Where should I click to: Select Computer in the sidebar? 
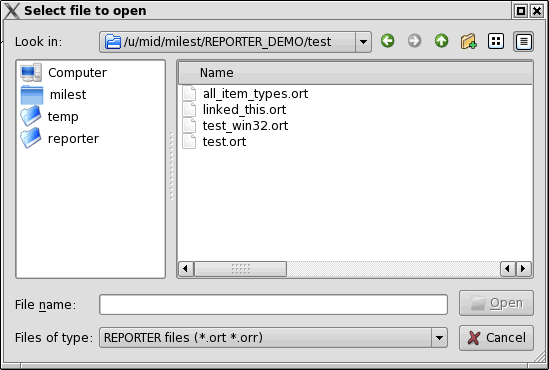click(x=77, y=72)
